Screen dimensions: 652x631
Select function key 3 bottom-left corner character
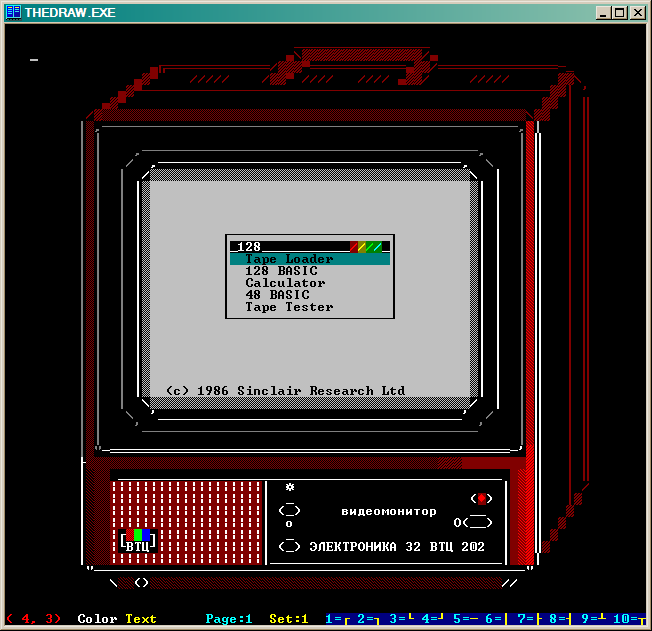click(x=402, y=619)
